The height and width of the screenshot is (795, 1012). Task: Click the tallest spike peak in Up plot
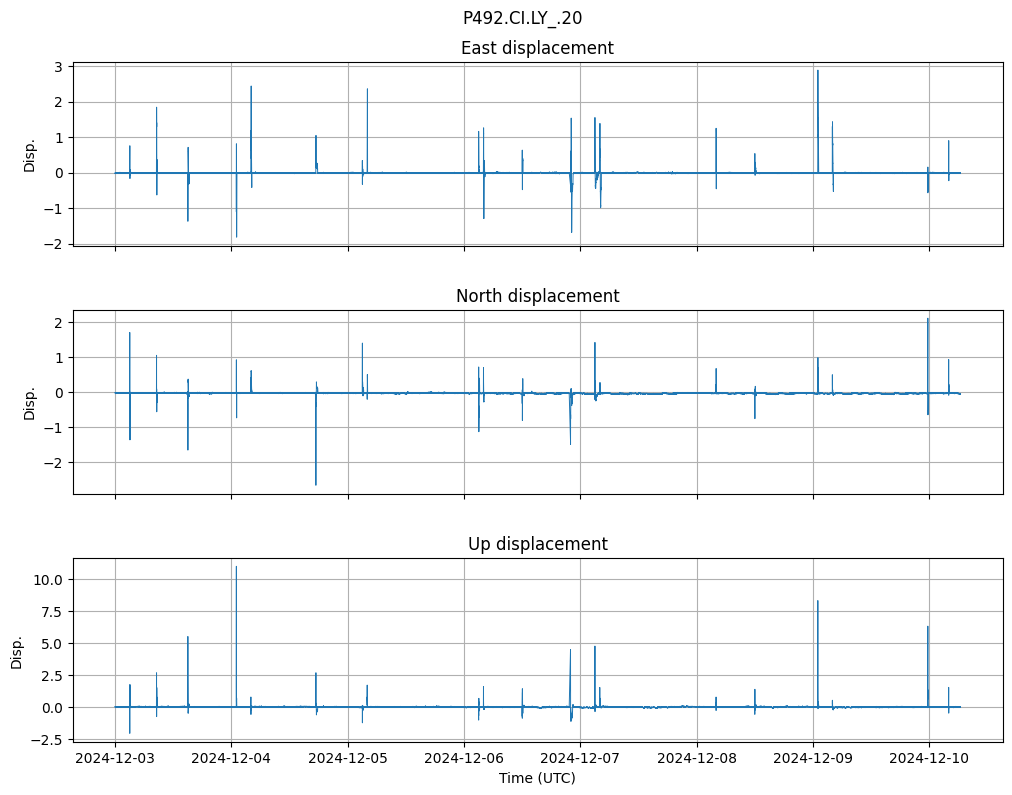(236, 567)
